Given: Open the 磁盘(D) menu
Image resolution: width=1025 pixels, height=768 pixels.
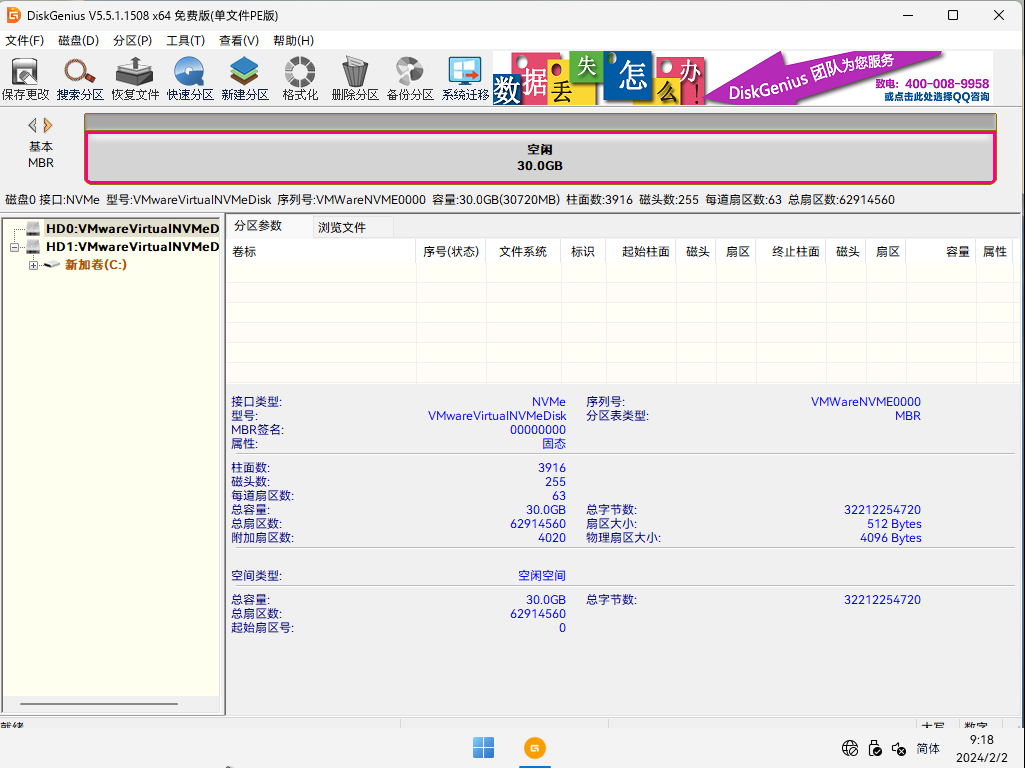Looking at the screenshot, I should 78,41.
